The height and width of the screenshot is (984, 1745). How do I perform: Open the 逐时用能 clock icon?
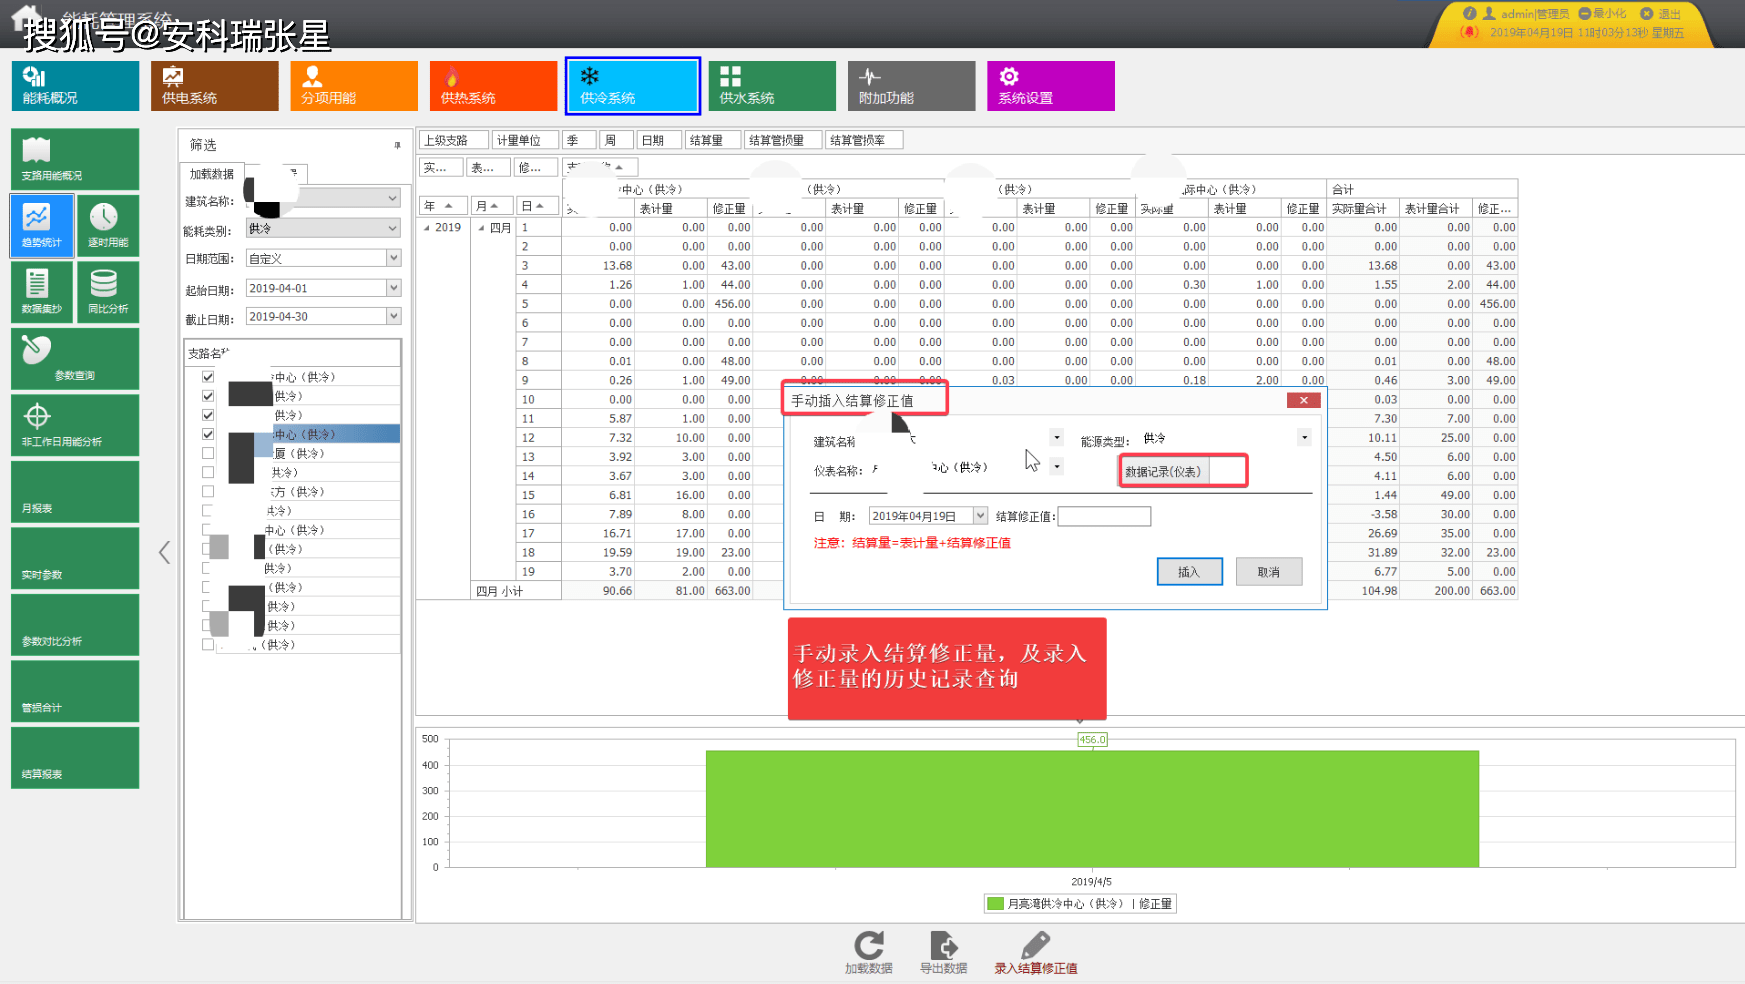107,225
